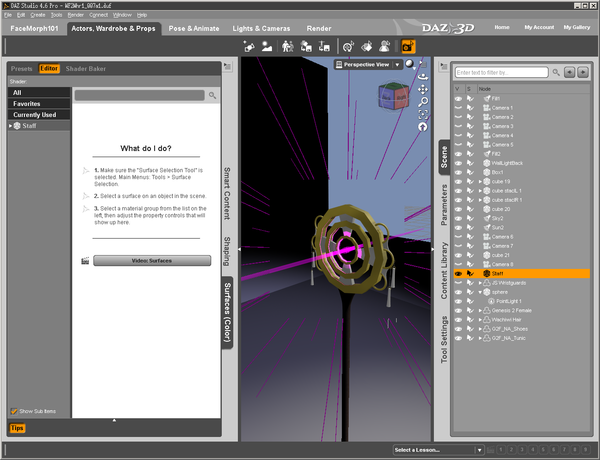Click the sun-and-landscape environment icon in toolbar
The width and height of the screenshot is (600, 460).
coord(267,47)
